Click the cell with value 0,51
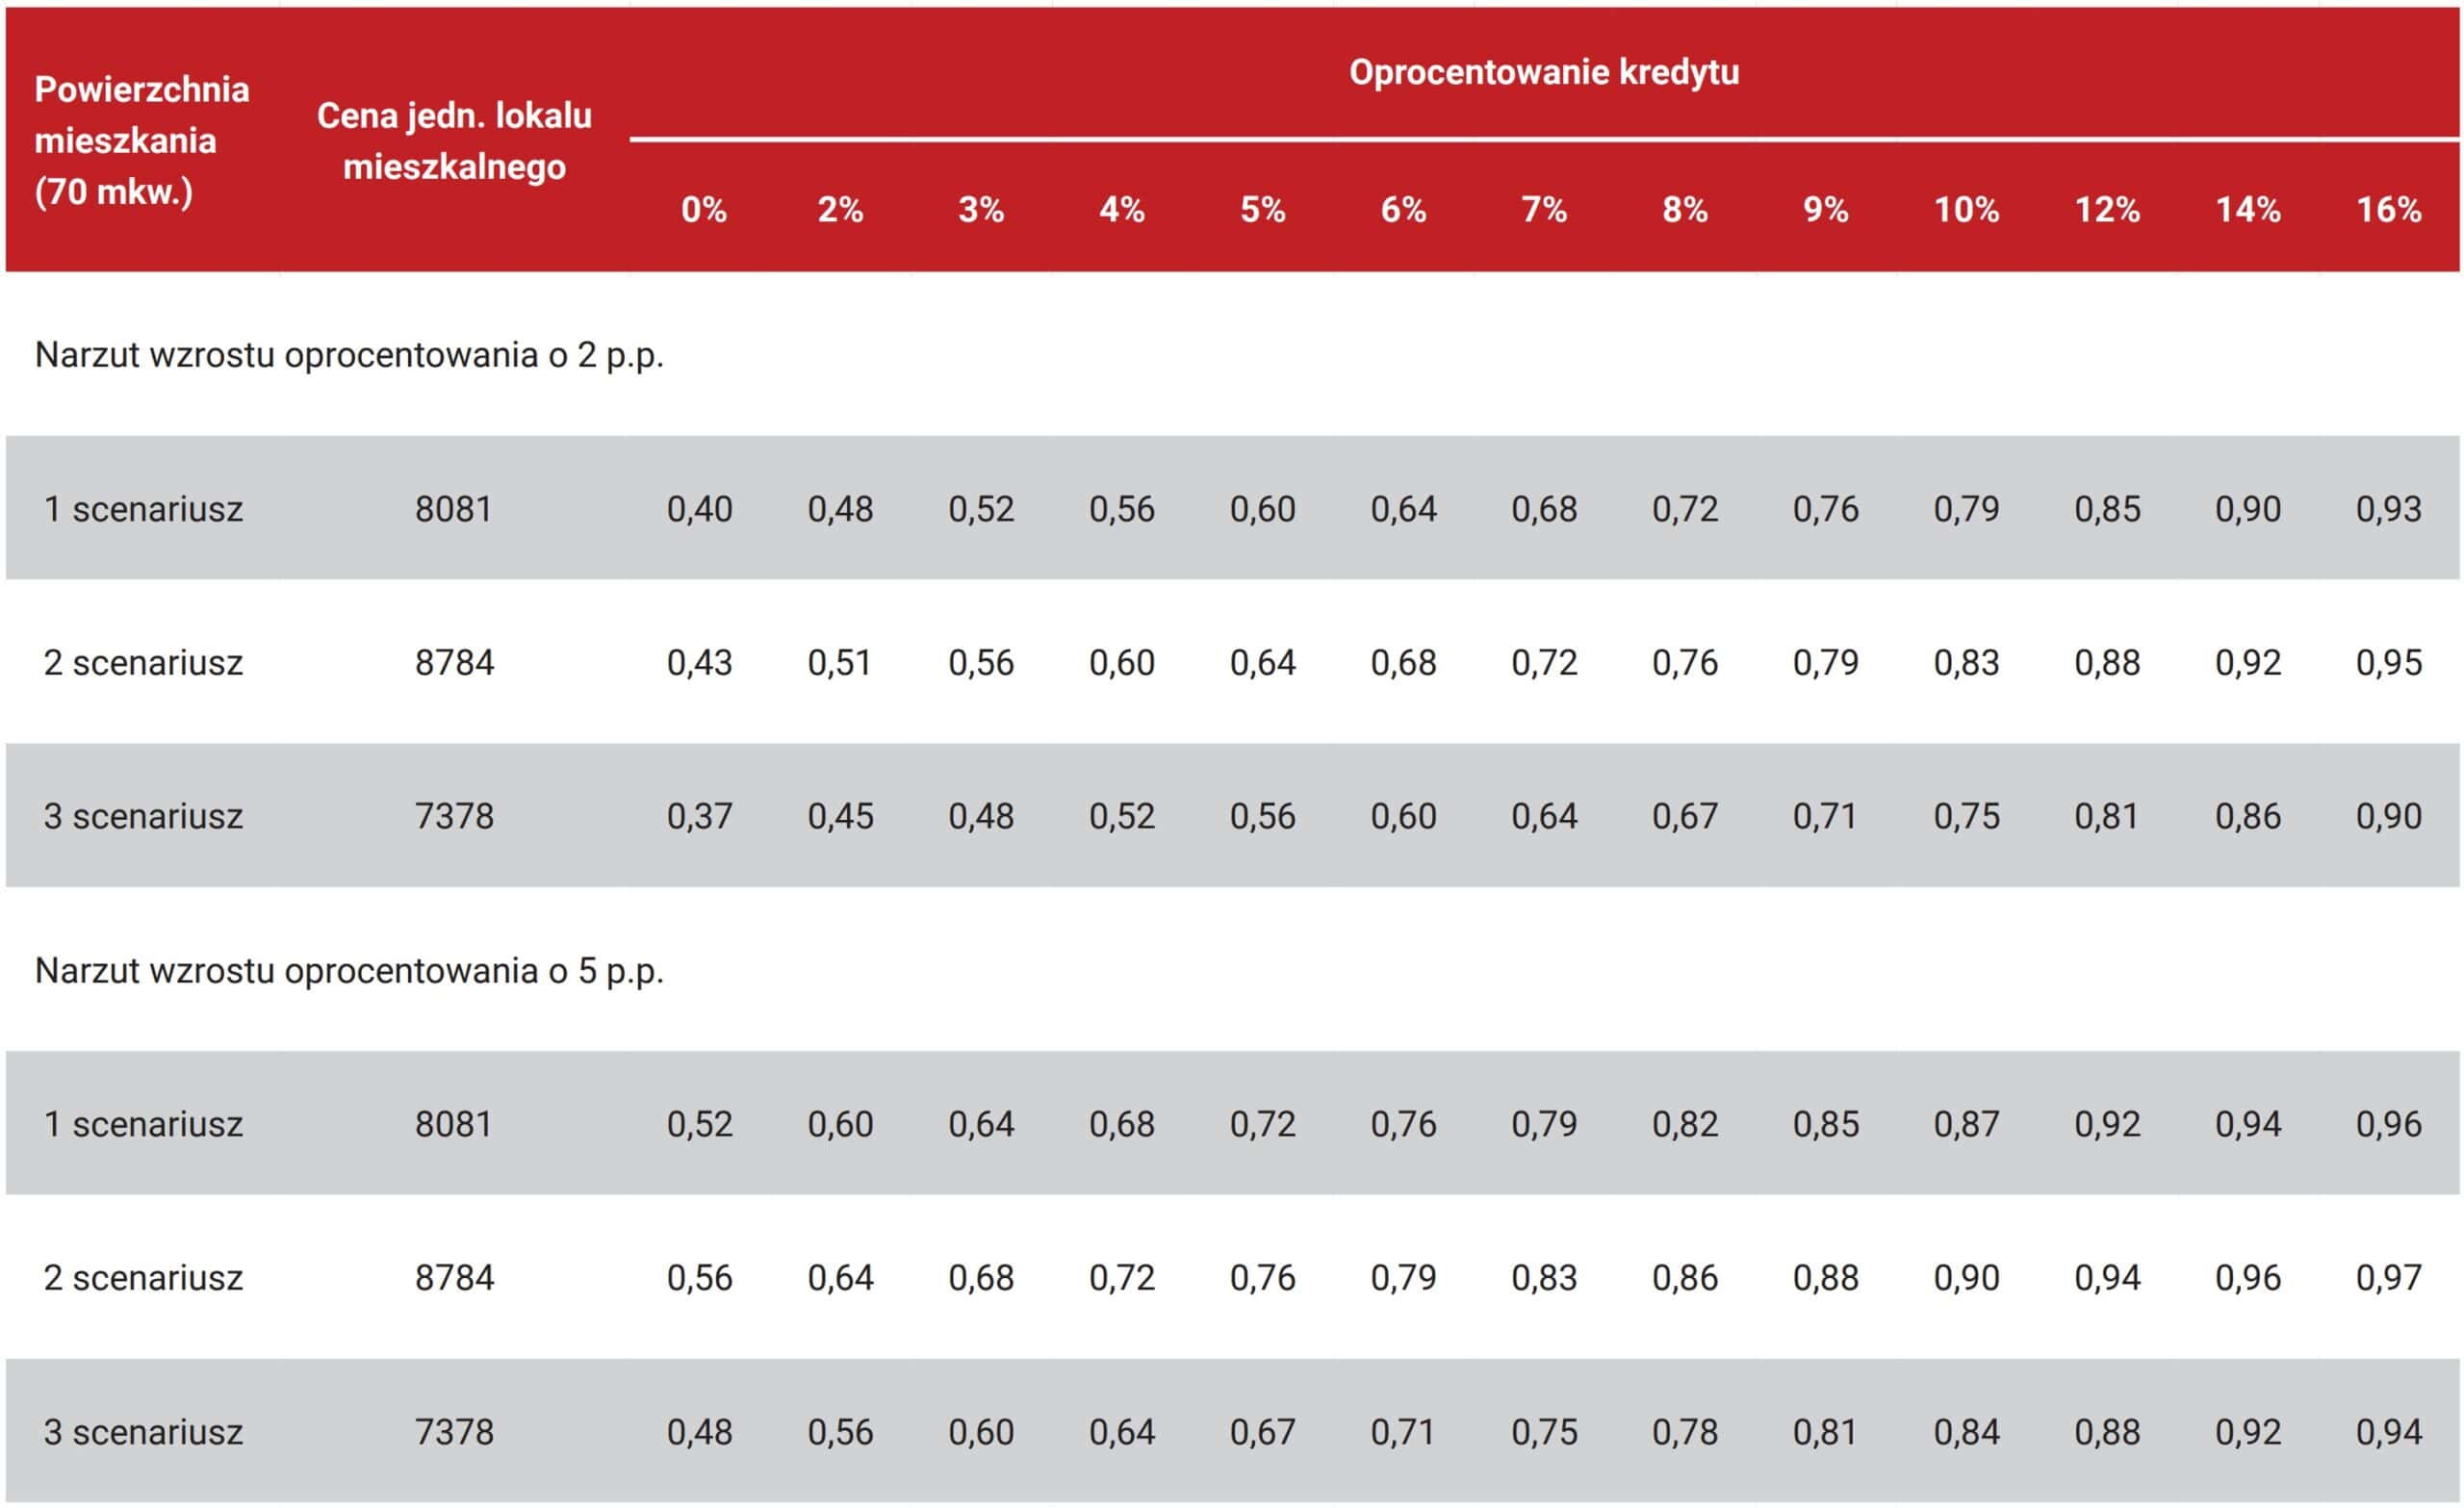This screenshot has width=2464, height=1508. 839,663
